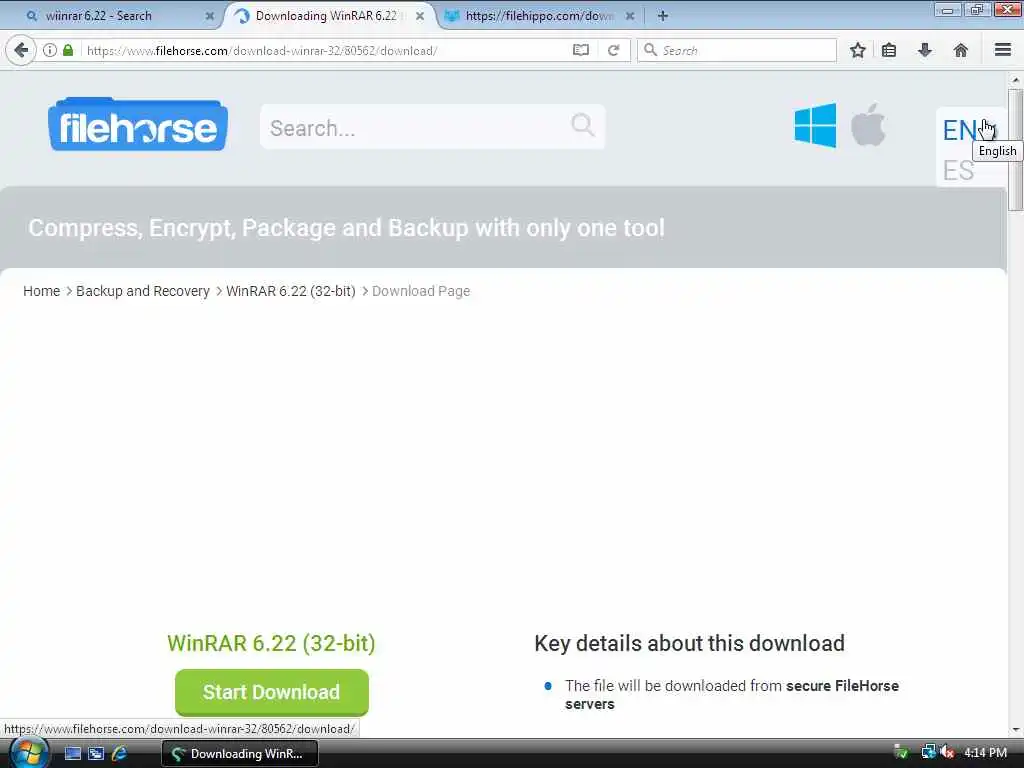Click page scrollbar down arrow
Screen dimensions: 1024x768
[x=1015, y=729]
